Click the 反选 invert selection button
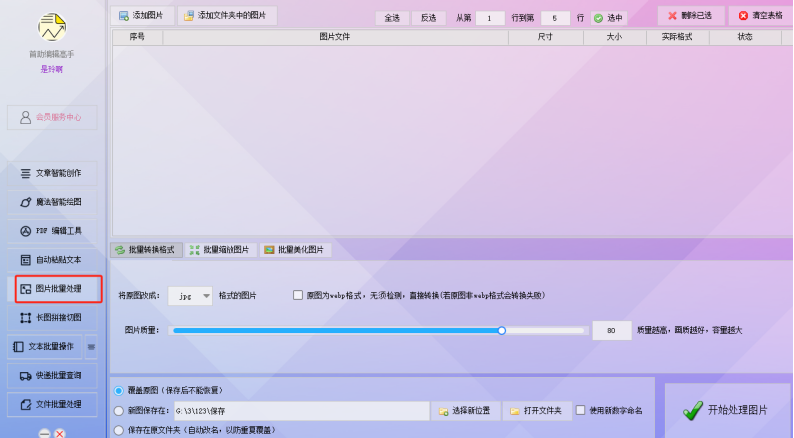 click(428, 18)
